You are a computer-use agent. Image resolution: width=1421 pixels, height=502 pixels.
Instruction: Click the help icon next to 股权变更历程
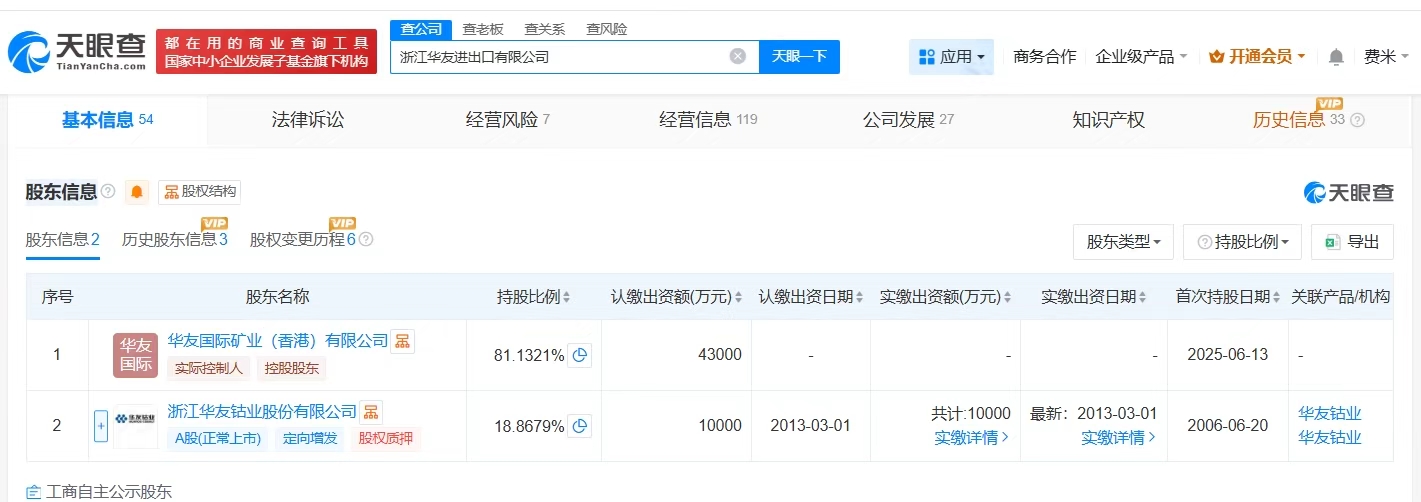pyautogui.click(x=366, y=240)
